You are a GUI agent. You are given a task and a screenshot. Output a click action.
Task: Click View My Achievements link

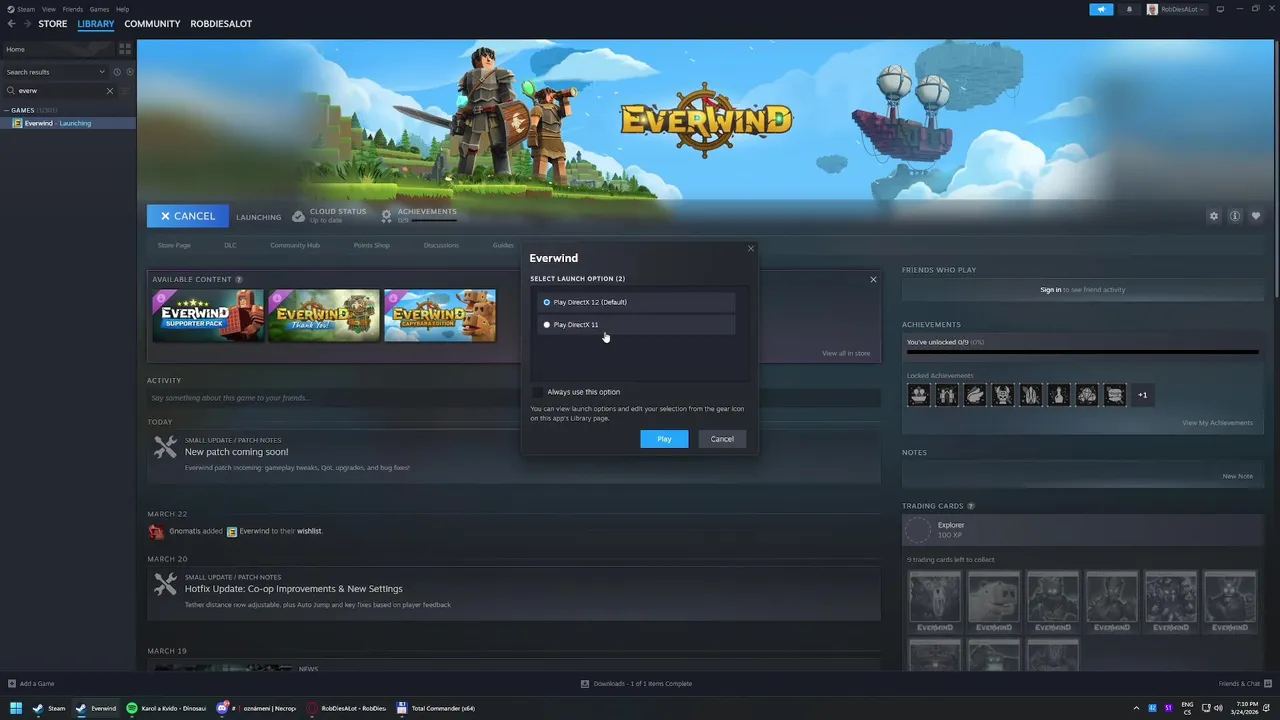pyautogui.click(x=1217, y=423)
